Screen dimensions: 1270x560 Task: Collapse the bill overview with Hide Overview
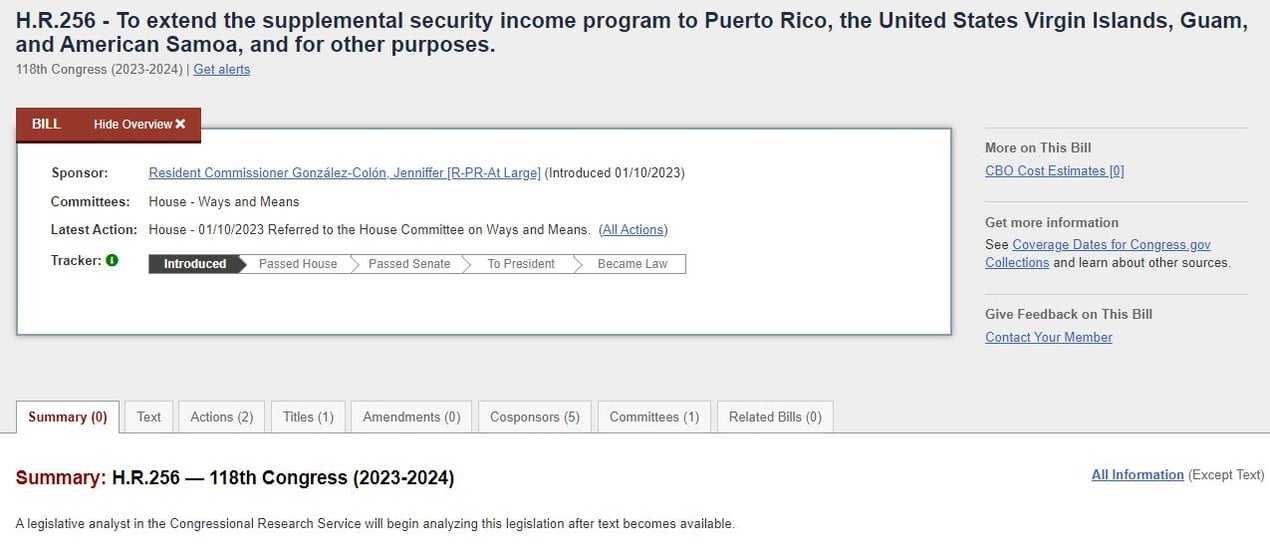tap(140, 124)
